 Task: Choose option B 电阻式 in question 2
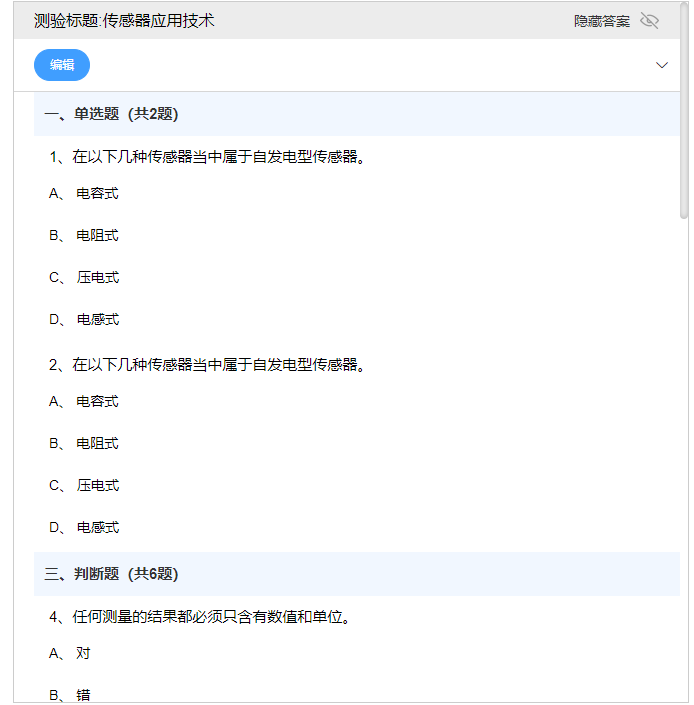97,443
